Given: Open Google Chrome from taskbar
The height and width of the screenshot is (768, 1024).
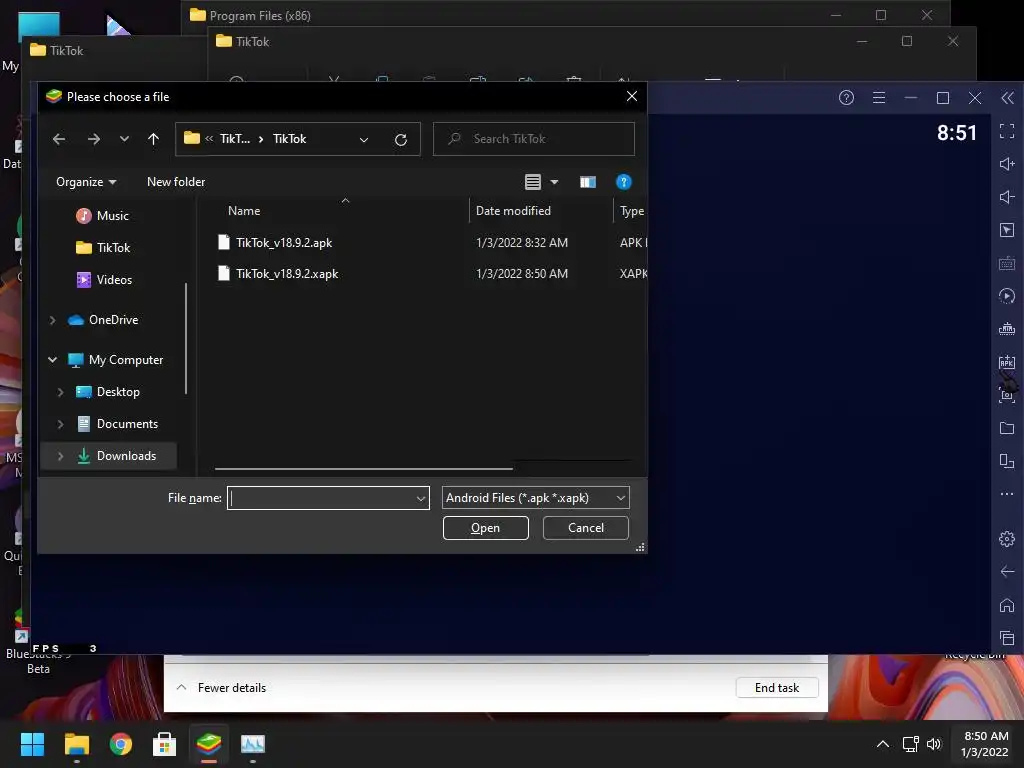Looking at the screenshot, I should pos(121,744).
